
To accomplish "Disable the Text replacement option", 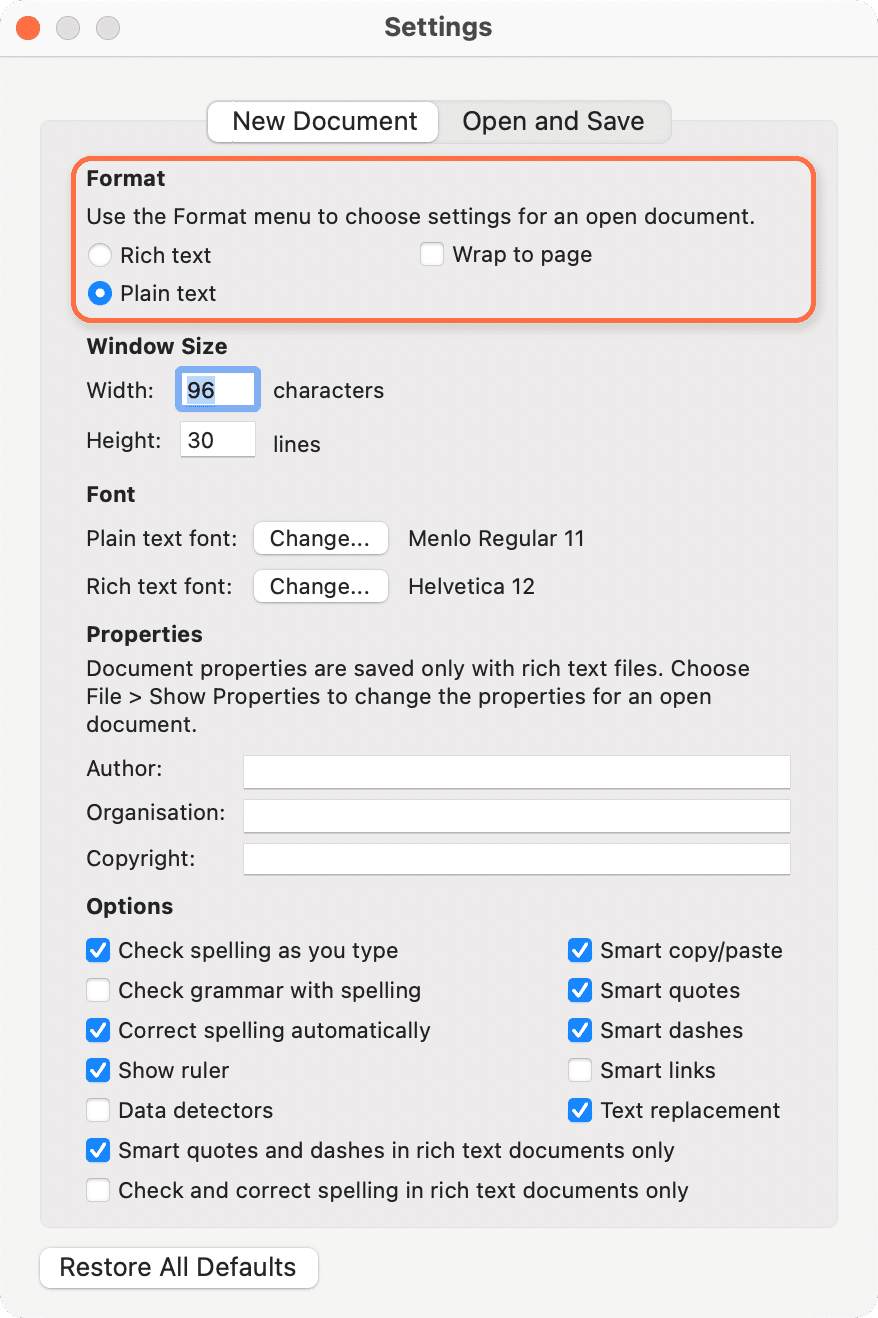I will (580, 1110).
